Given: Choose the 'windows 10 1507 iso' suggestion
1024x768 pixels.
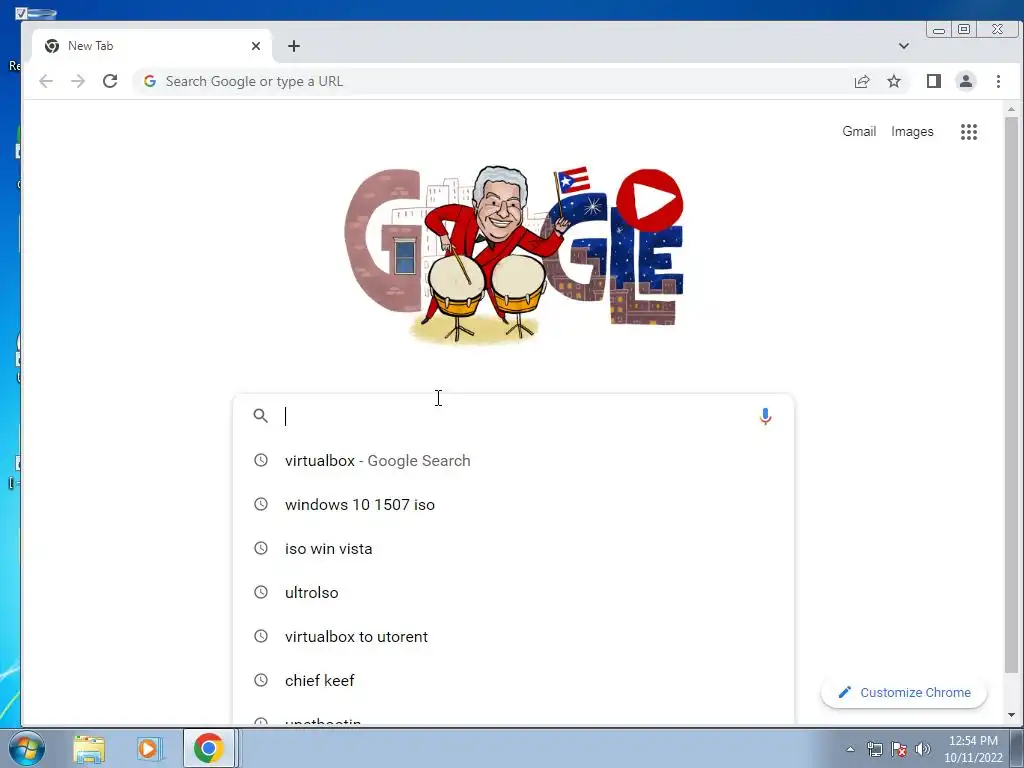Looking at the screenshot, I should coord(513,505).
